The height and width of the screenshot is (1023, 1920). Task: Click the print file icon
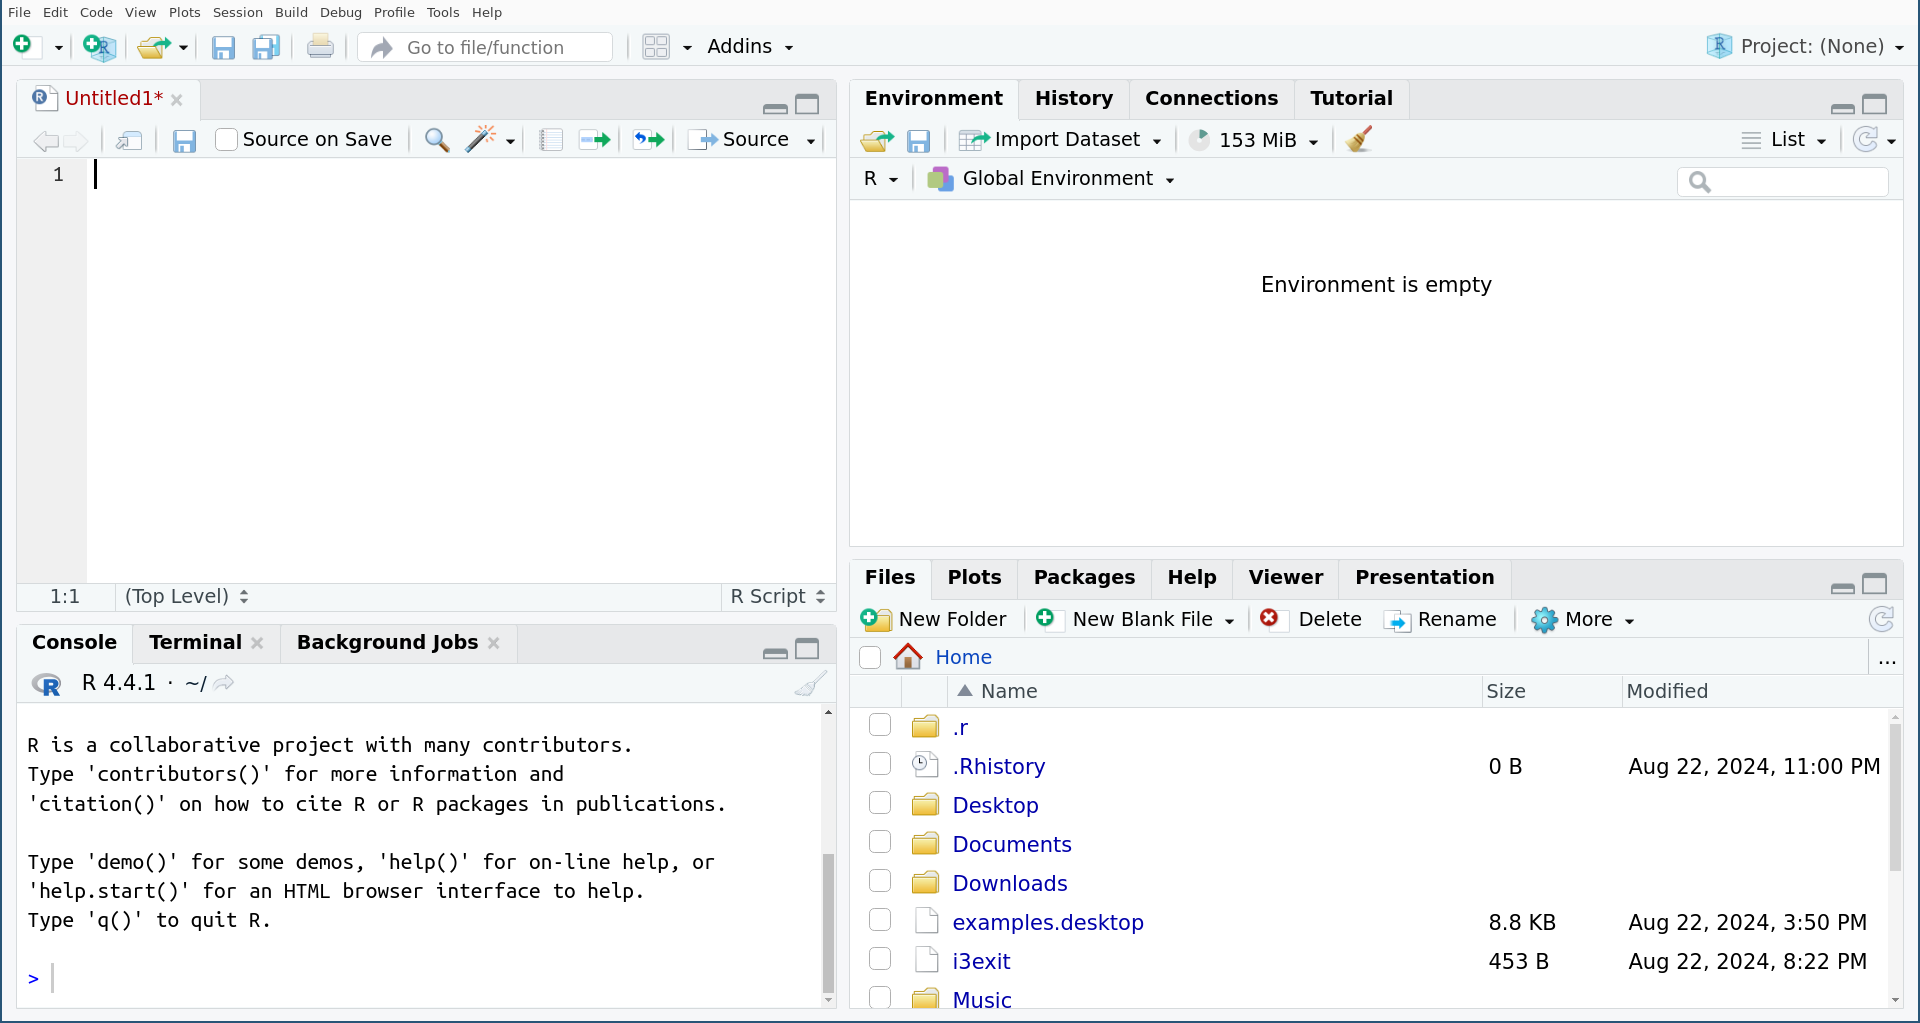(320, 47)
